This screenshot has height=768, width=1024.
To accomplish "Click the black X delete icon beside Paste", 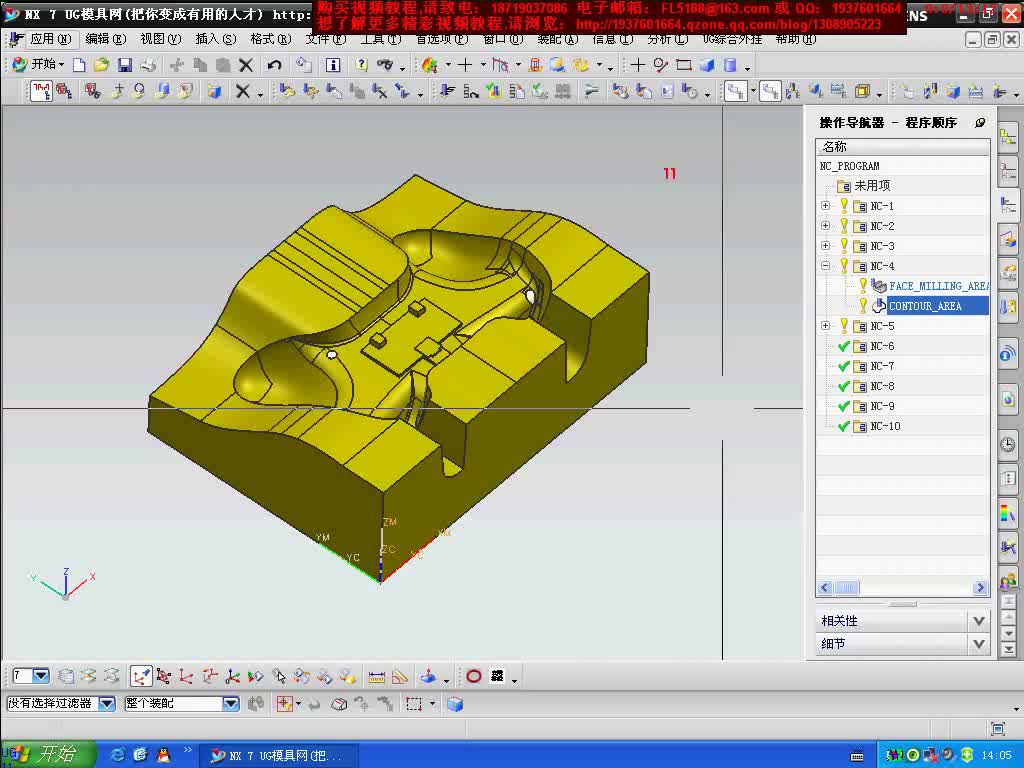I will [x=246, y=65].
